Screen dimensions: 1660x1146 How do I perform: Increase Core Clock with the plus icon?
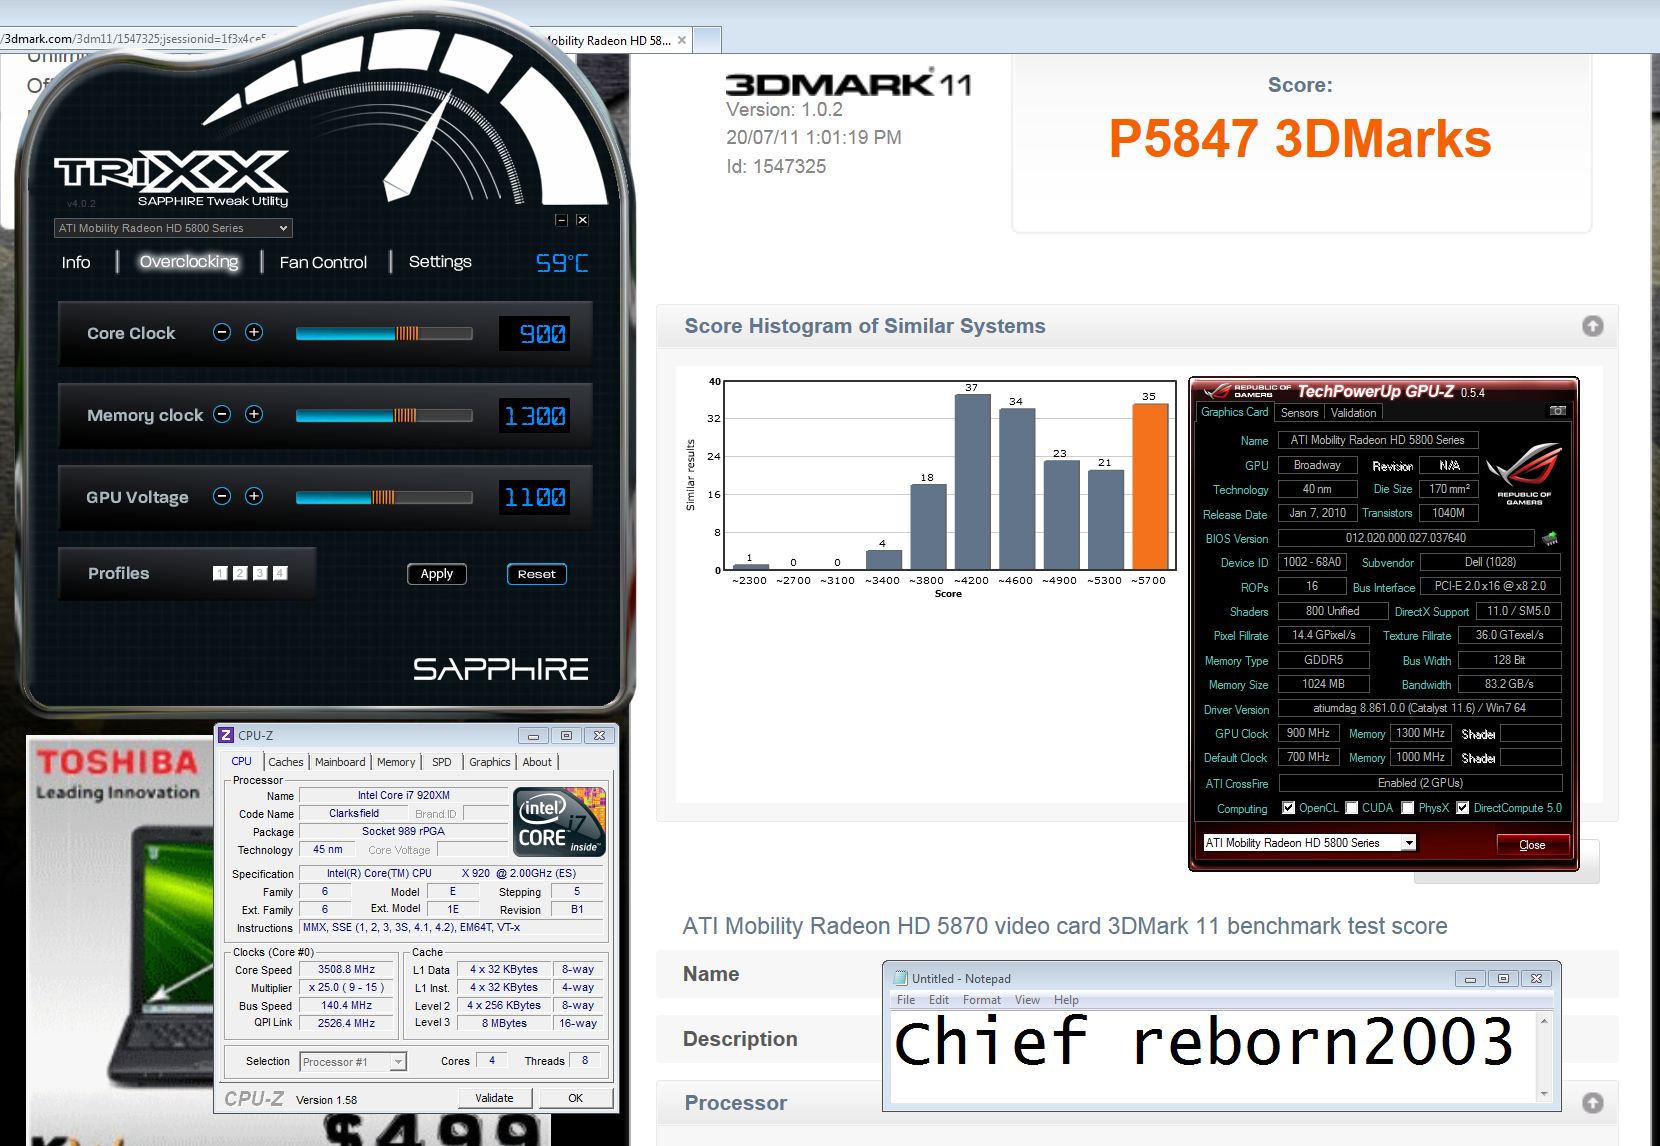(254, 332)
